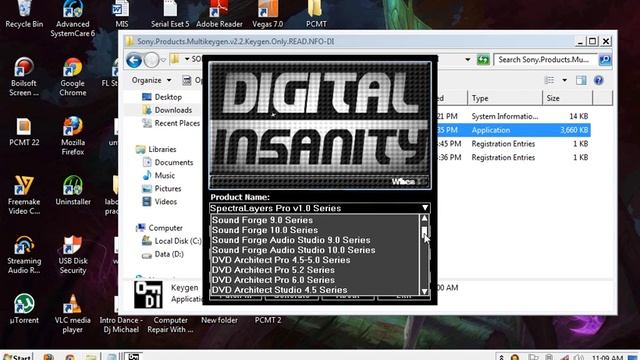The height and width of the screenshot is (360, 640).
Task: Choose Sound Forge Audio Studio 9.0 Series
Action: (x=315, y=240)
